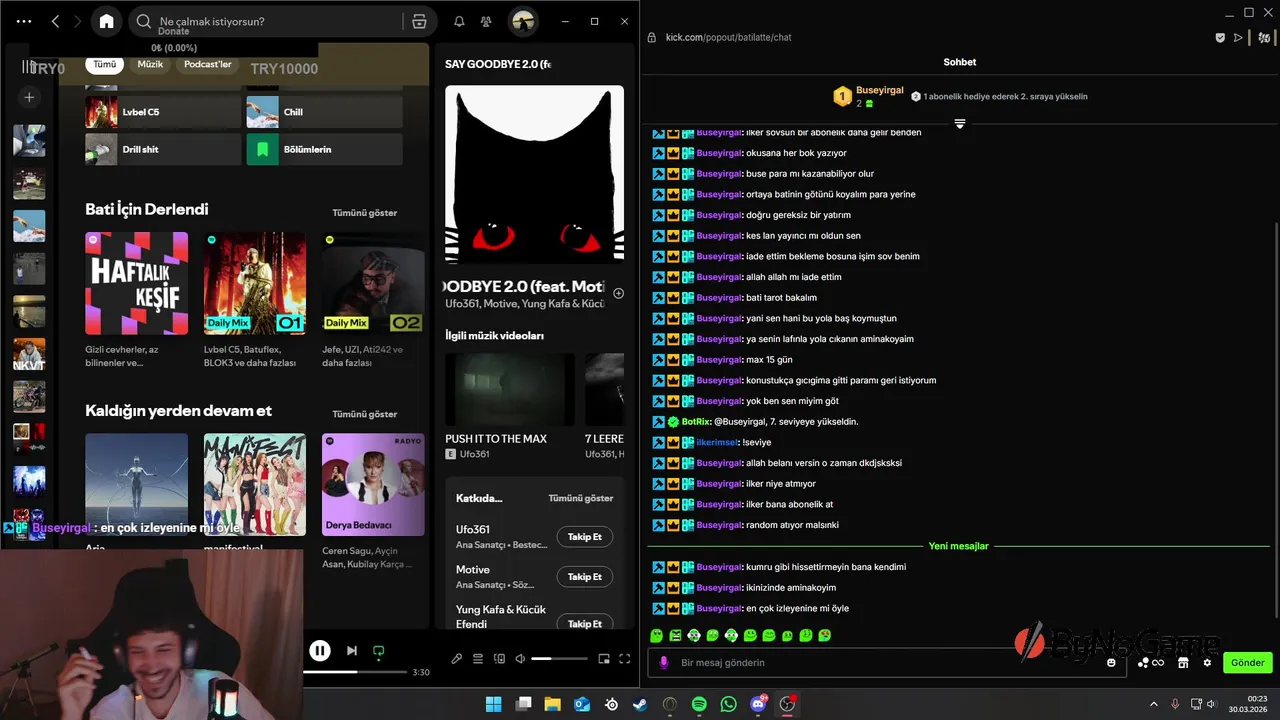The width and height of the screenshot is (1280, 720).
Task: Open Spotify from the taskbar
Action: click(x=699, y=704)
